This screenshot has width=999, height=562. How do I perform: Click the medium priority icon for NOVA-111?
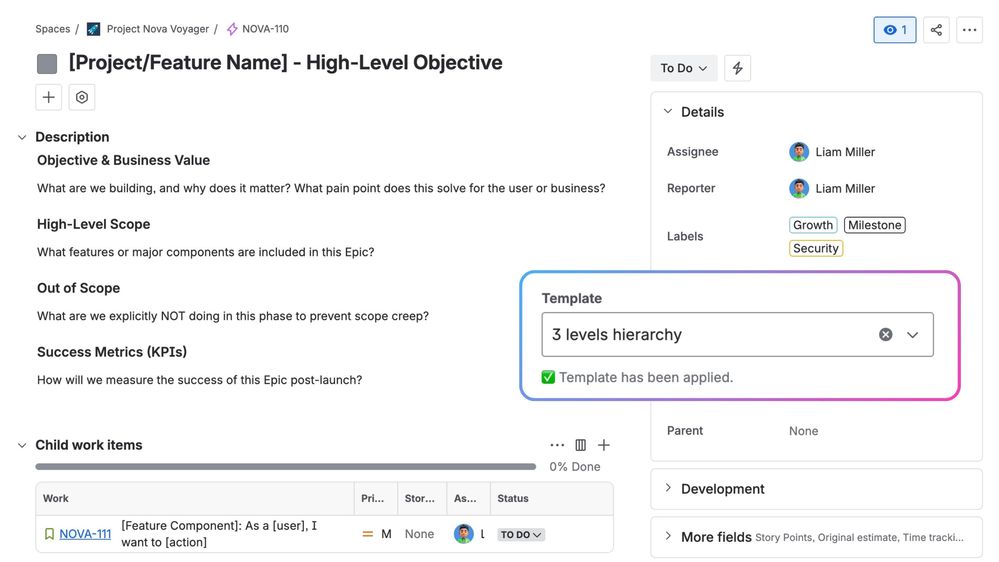[368, 534]
